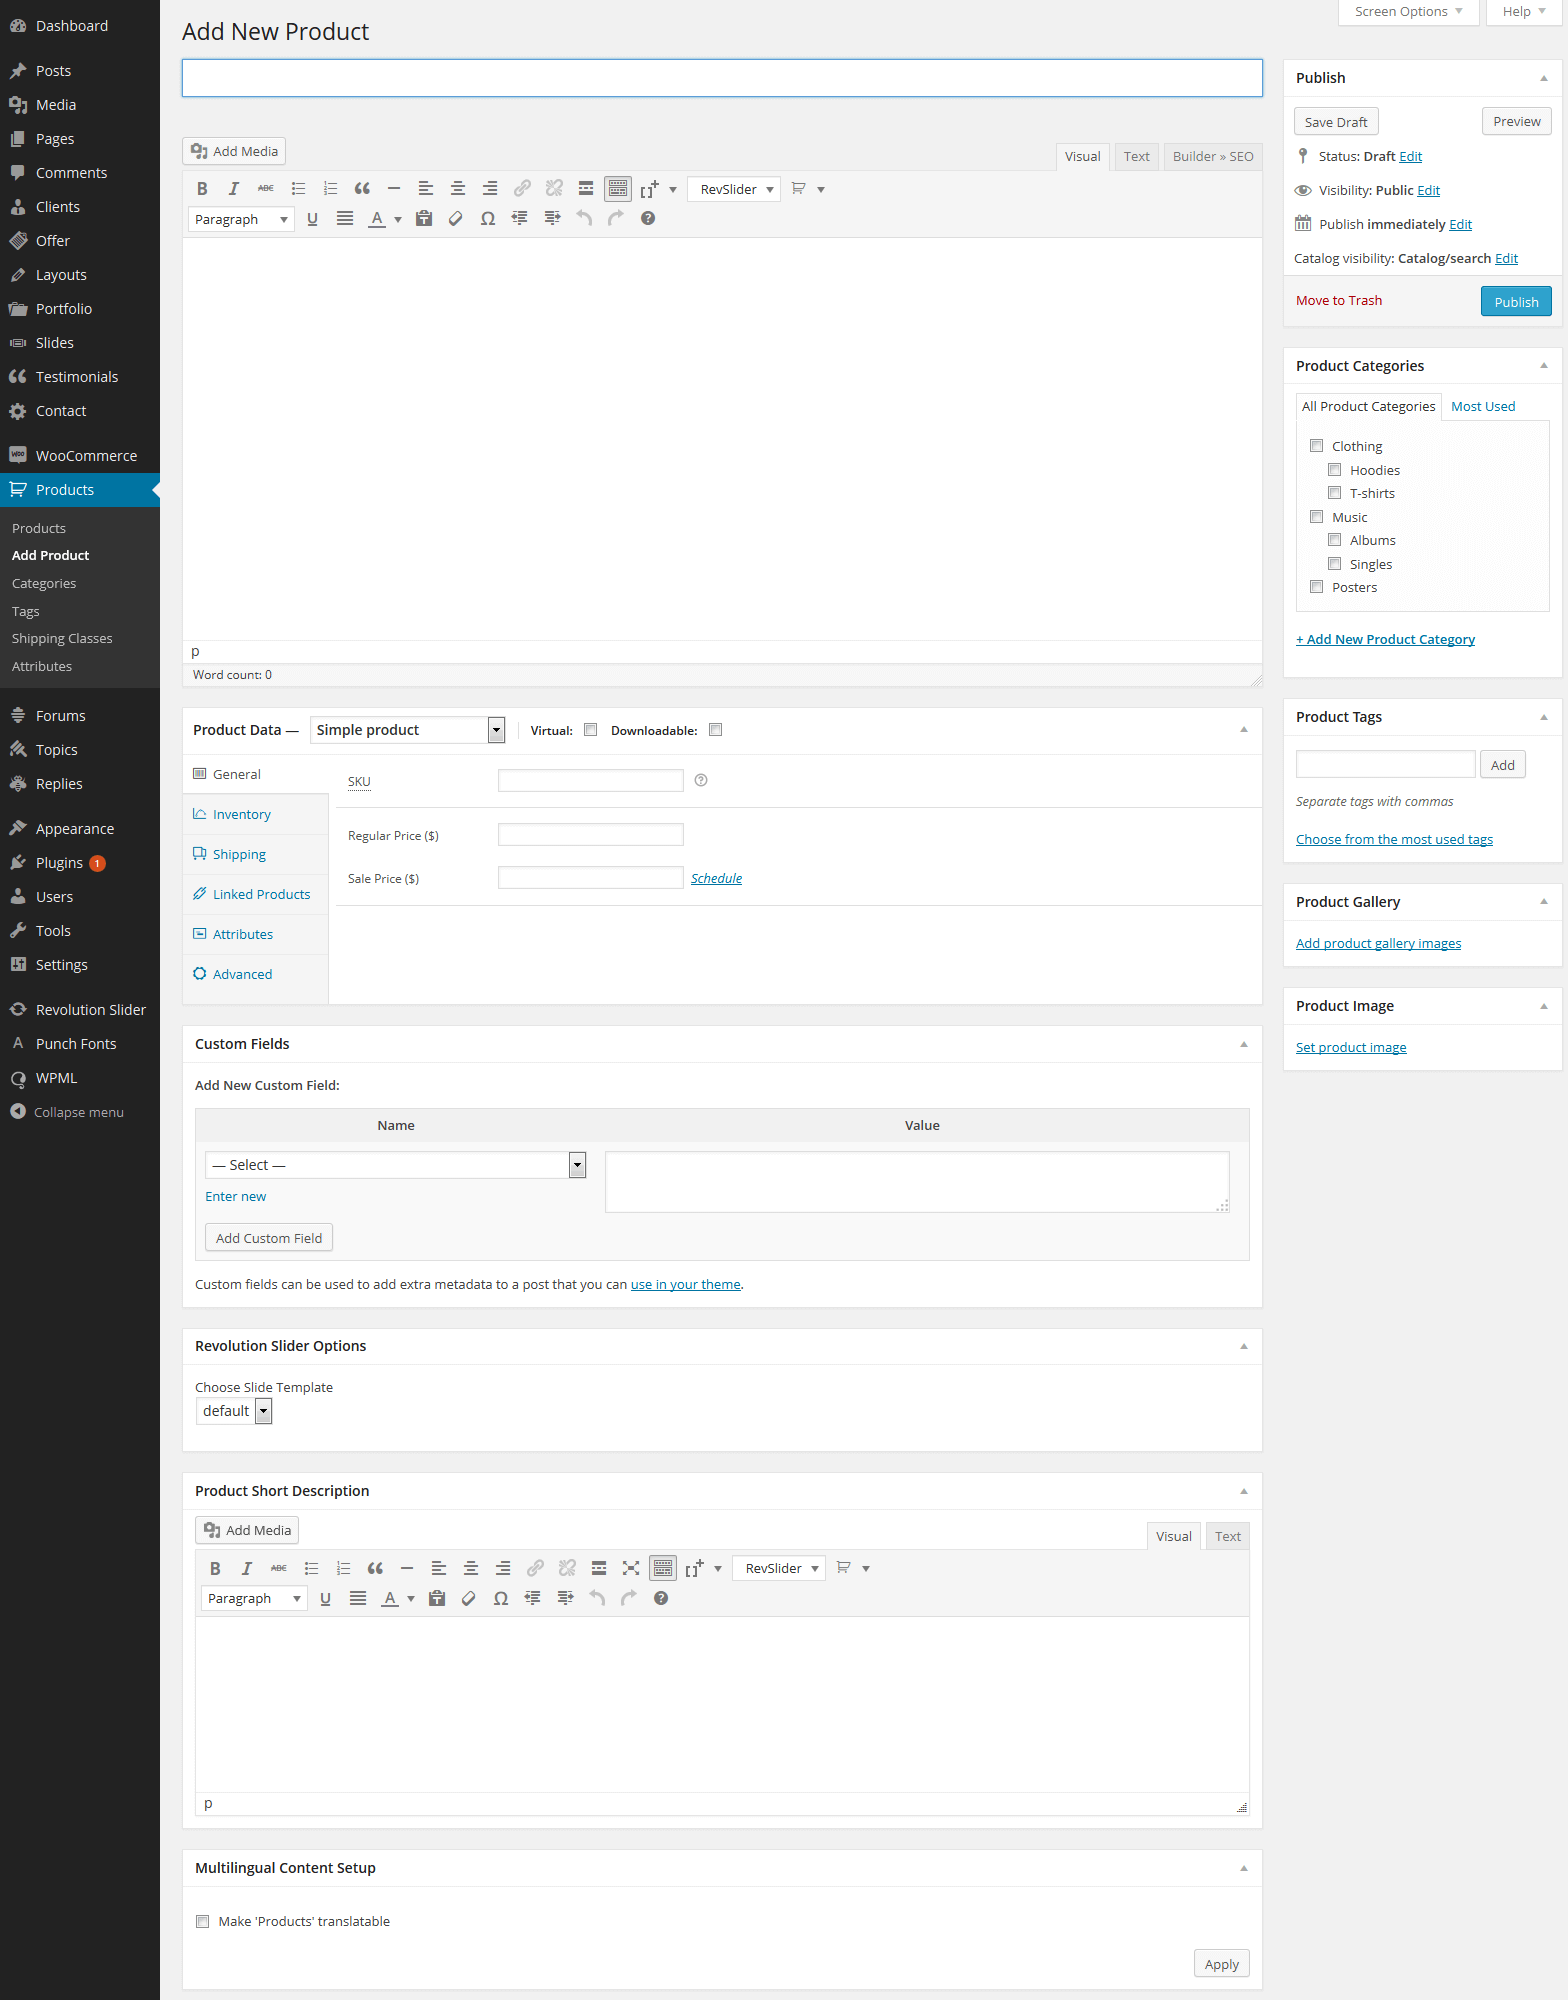Viewport: 1568px width, 2000px height.
Task: Click the special character Omega icon in main editor
Action: [x=488, y=219]
